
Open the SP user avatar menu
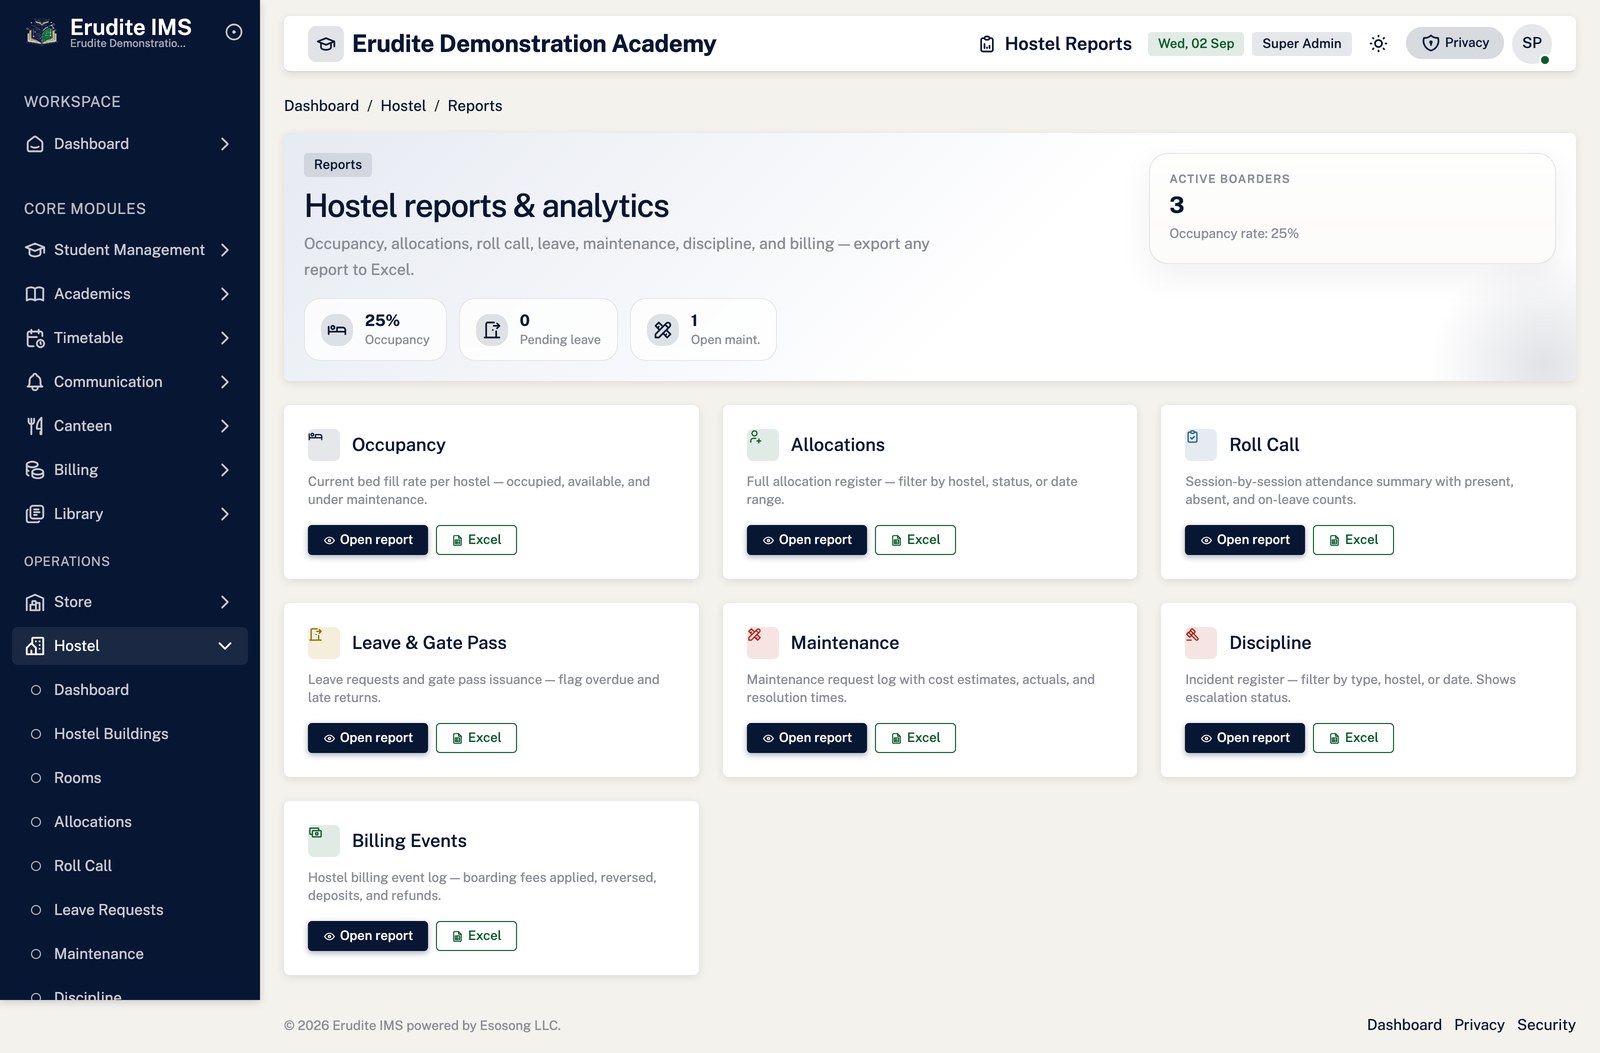[x=1532, y=43]
